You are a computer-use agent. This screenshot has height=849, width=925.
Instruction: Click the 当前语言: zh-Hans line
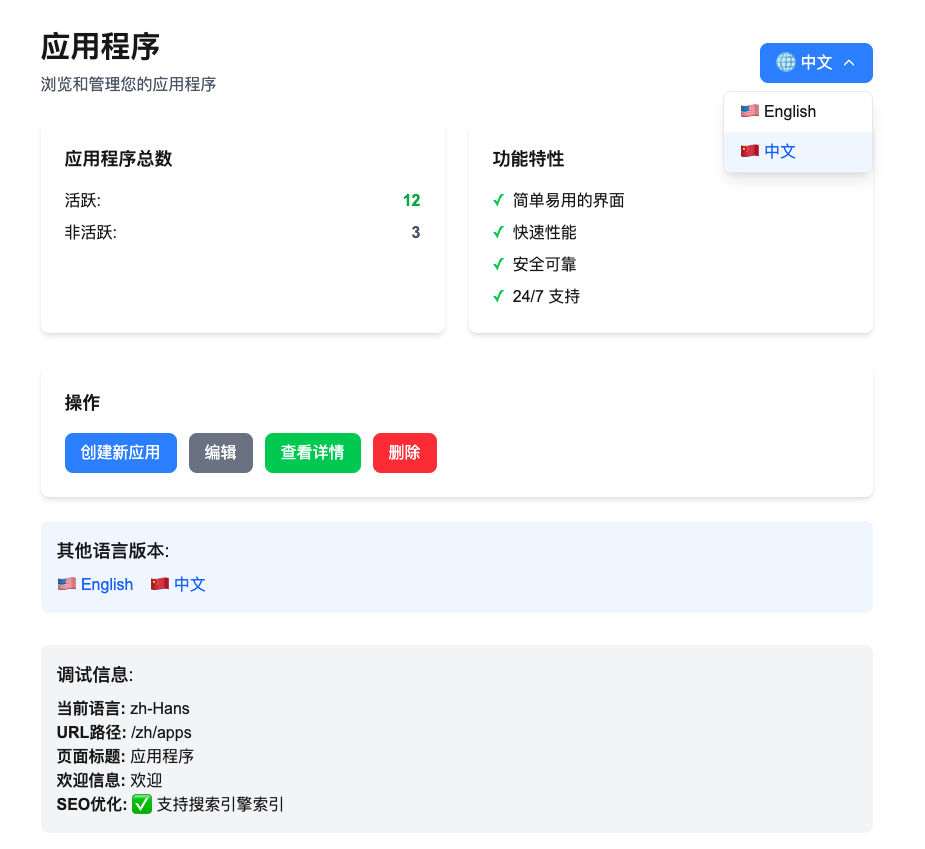(x=123, y=709)
